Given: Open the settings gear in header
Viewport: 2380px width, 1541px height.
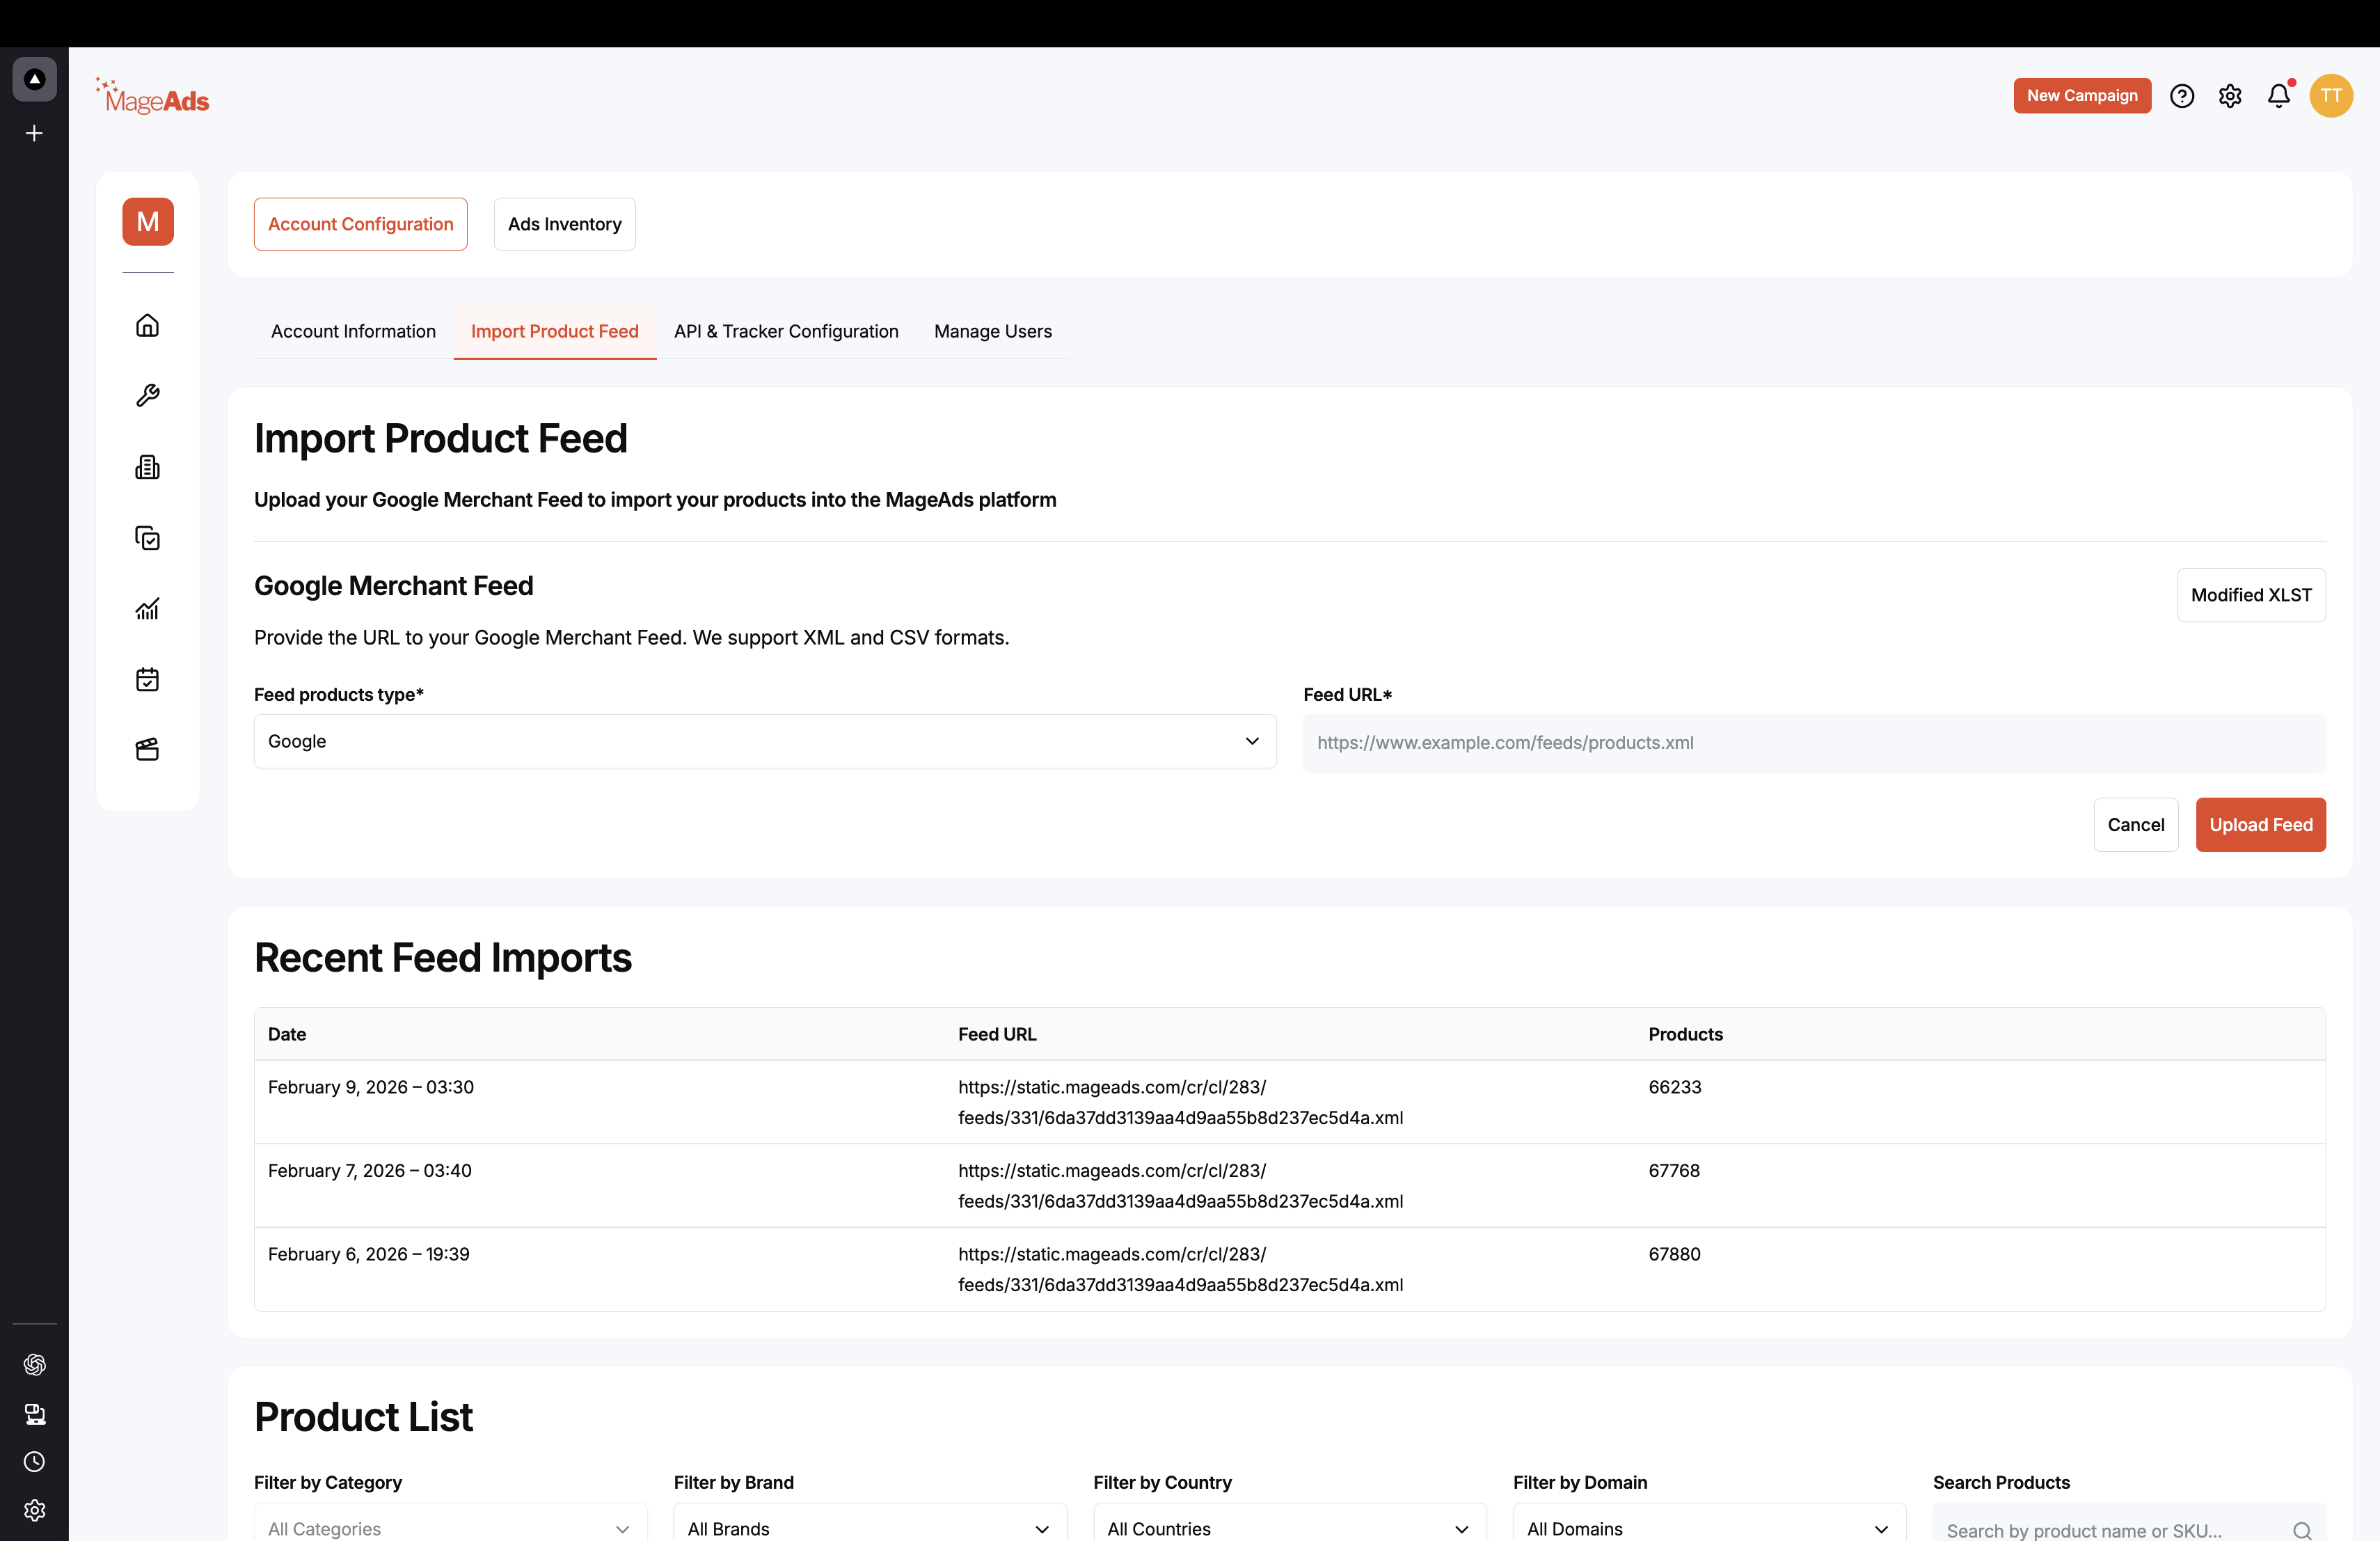Looking at the screenshot, I should (x=2230, y=96).
